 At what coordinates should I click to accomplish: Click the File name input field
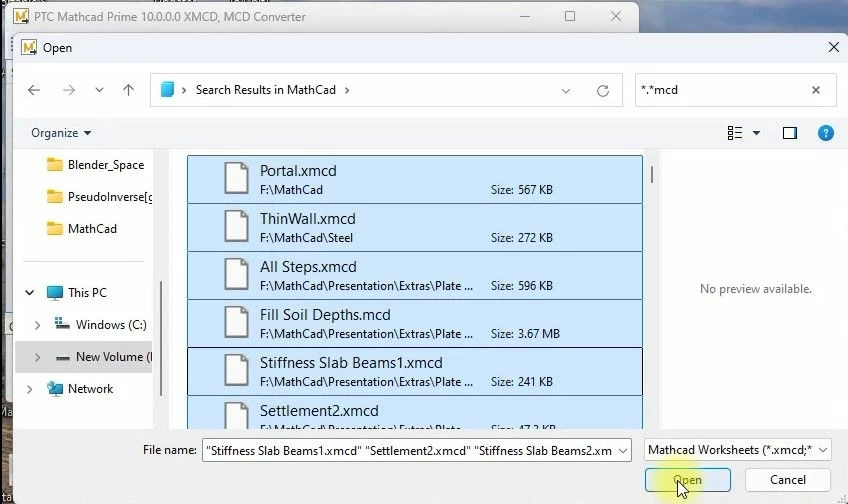(x=409, y=450)
